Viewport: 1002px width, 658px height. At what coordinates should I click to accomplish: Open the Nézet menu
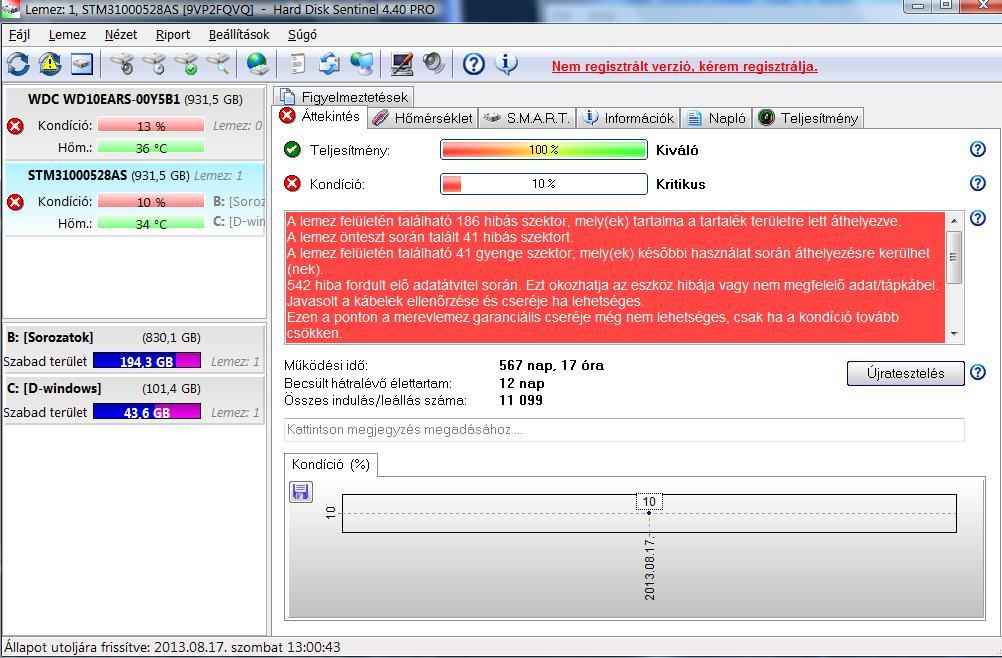tap(121, 34)
